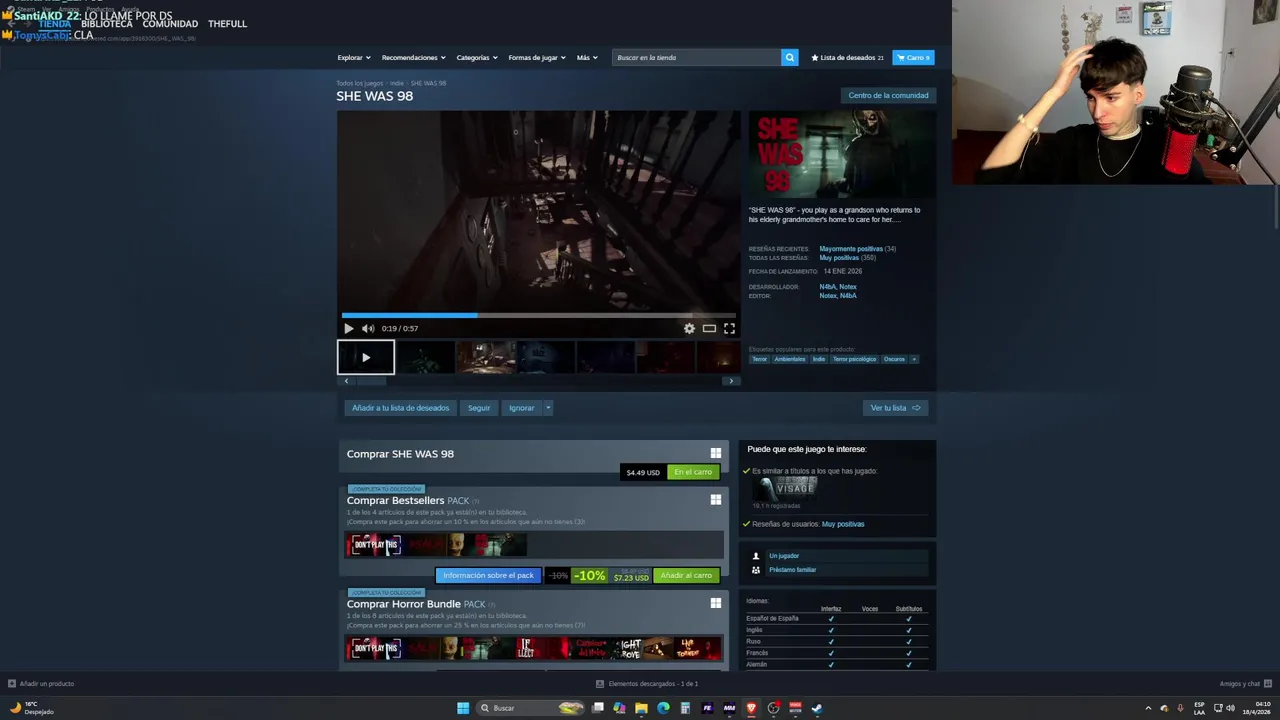Open the Oscuros tag
Image resolution: width=1280 pixels, height=720 pixels.
coord(894,359)
